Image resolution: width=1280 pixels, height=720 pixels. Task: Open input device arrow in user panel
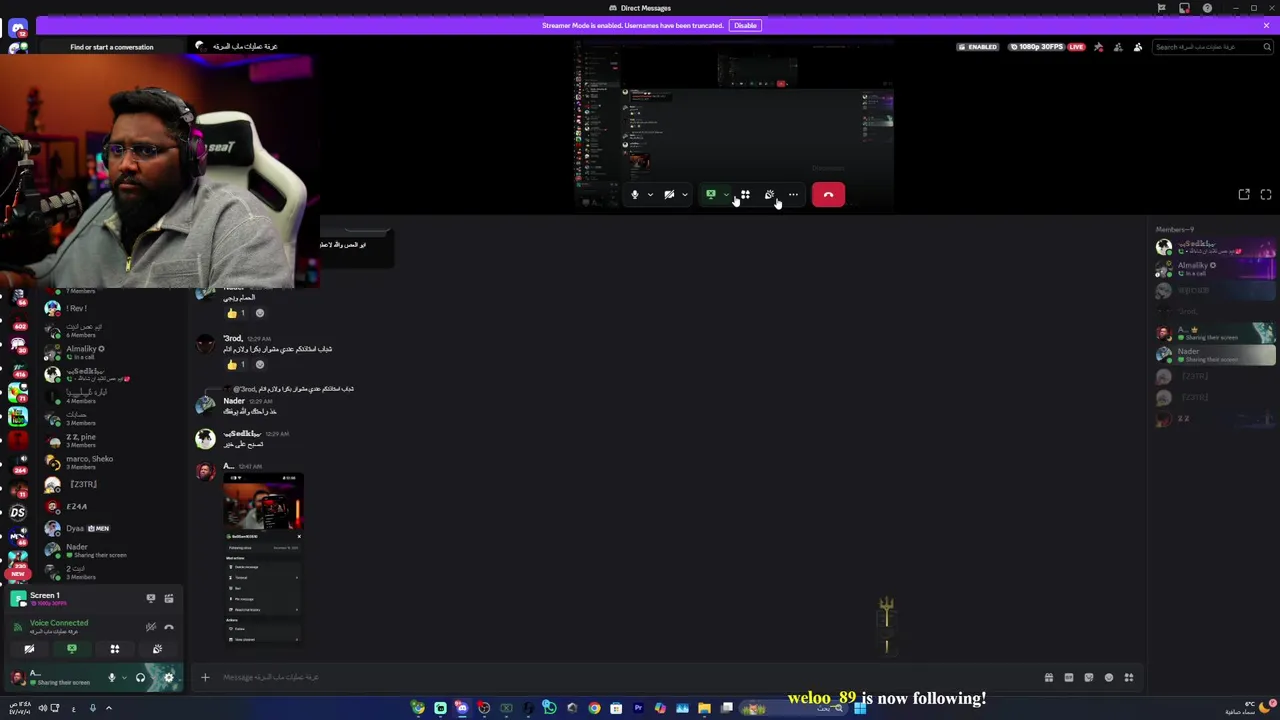(124, 677)
